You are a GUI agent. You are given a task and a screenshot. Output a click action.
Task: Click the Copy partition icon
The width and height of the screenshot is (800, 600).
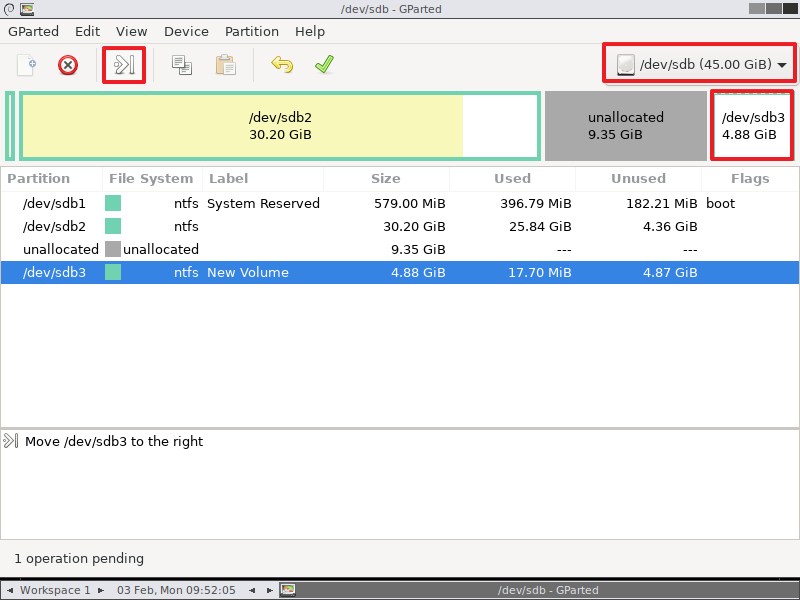[182, 64]
